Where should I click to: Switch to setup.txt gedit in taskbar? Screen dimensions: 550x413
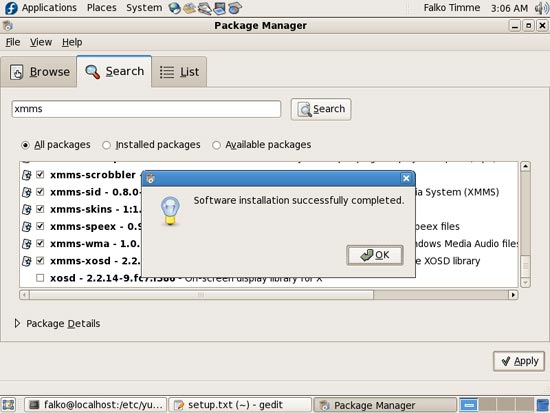pos(240,405)
